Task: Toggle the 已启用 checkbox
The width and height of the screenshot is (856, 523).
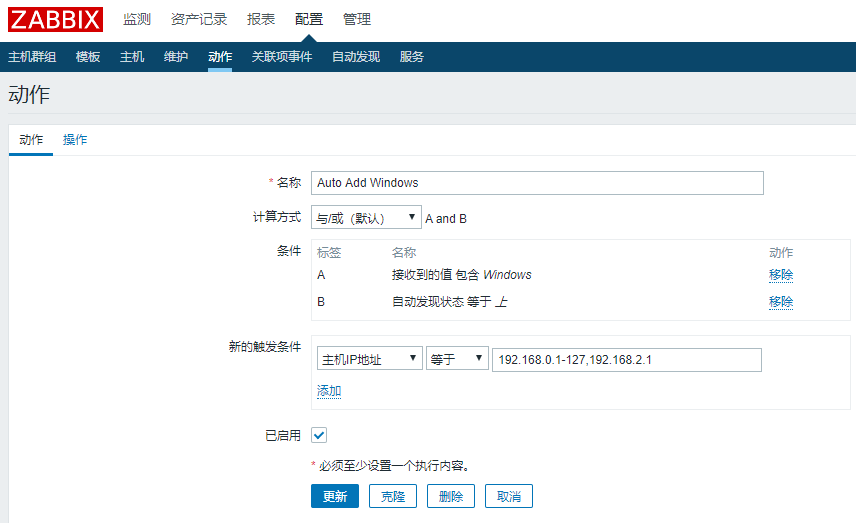Action: (x=319, y=435)
